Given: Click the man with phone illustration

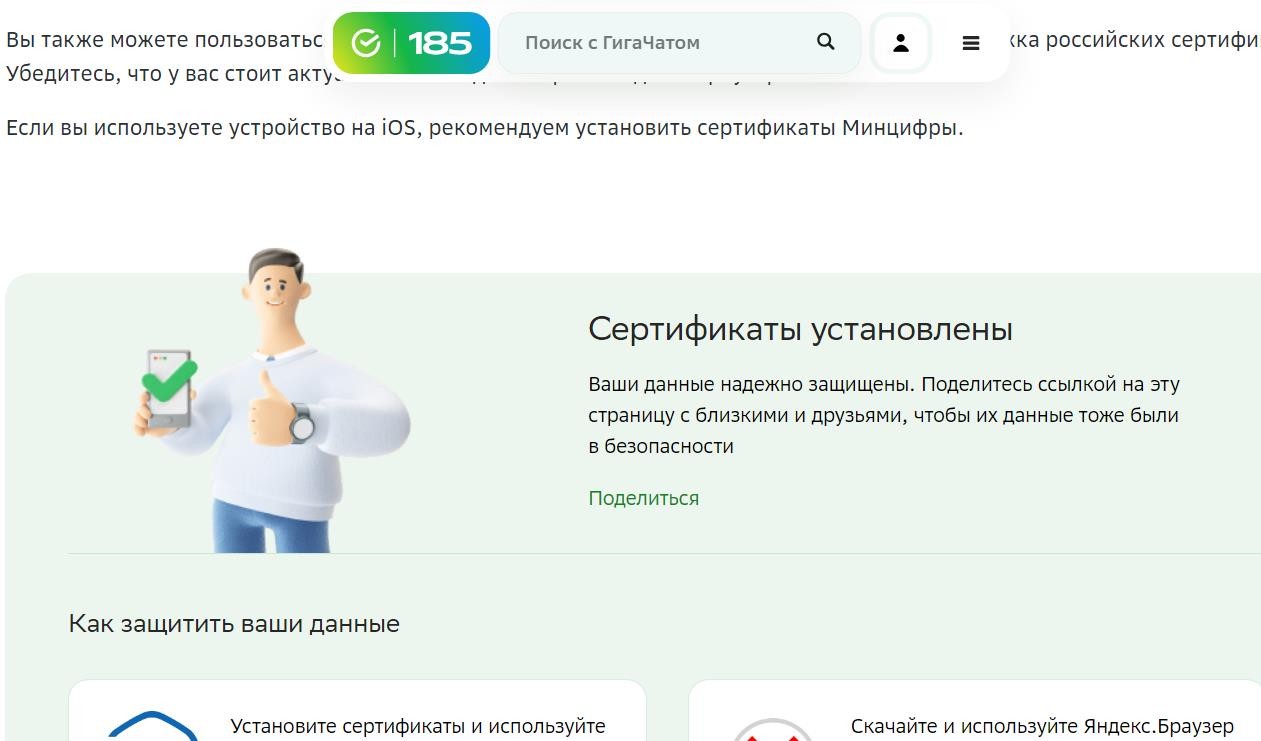Looking at the screenshot, I should point(272,400).
